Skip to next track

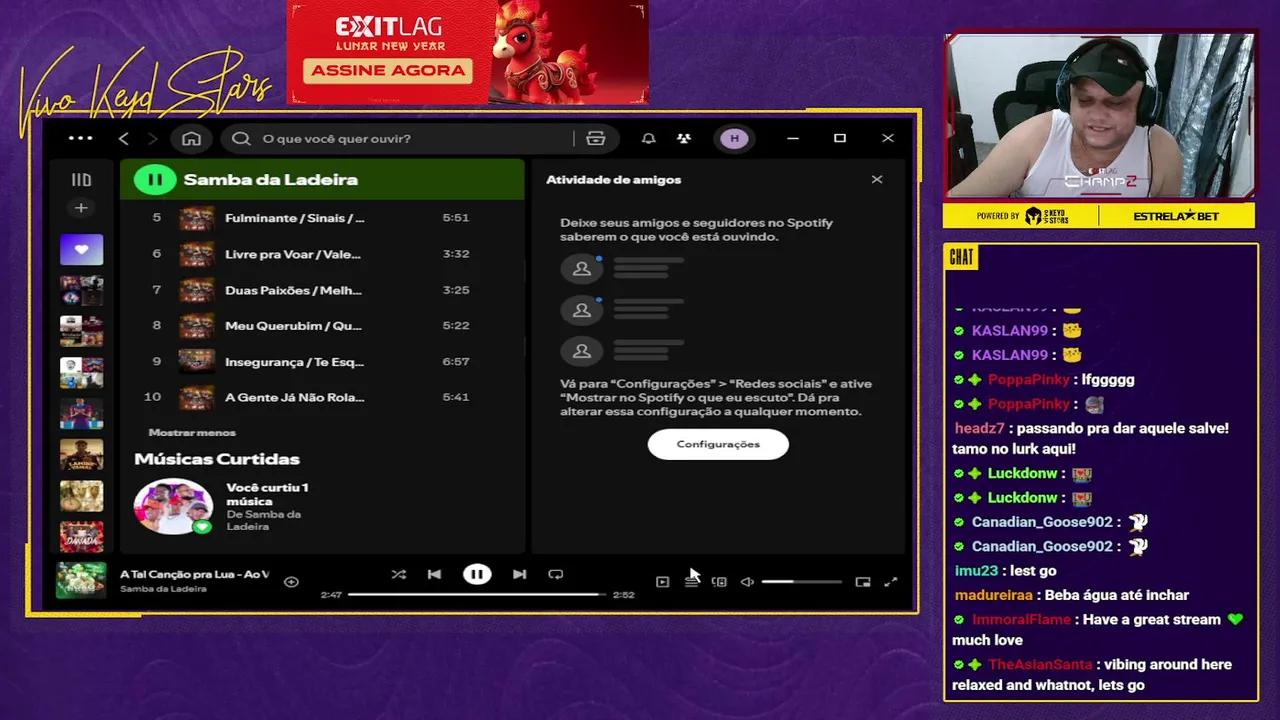tap(519, 574)
